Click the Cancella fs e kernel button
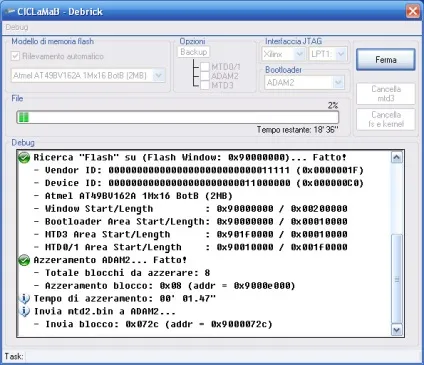Viewport: 424px width, 365px height. [x=386, y=119]
